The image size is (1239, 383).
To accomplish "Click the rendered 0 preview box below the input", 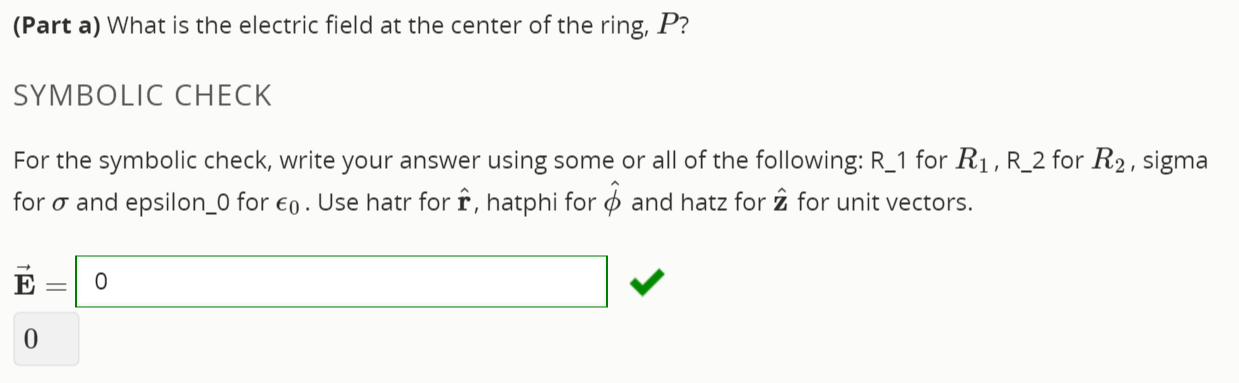I will (x=46, y=339).
